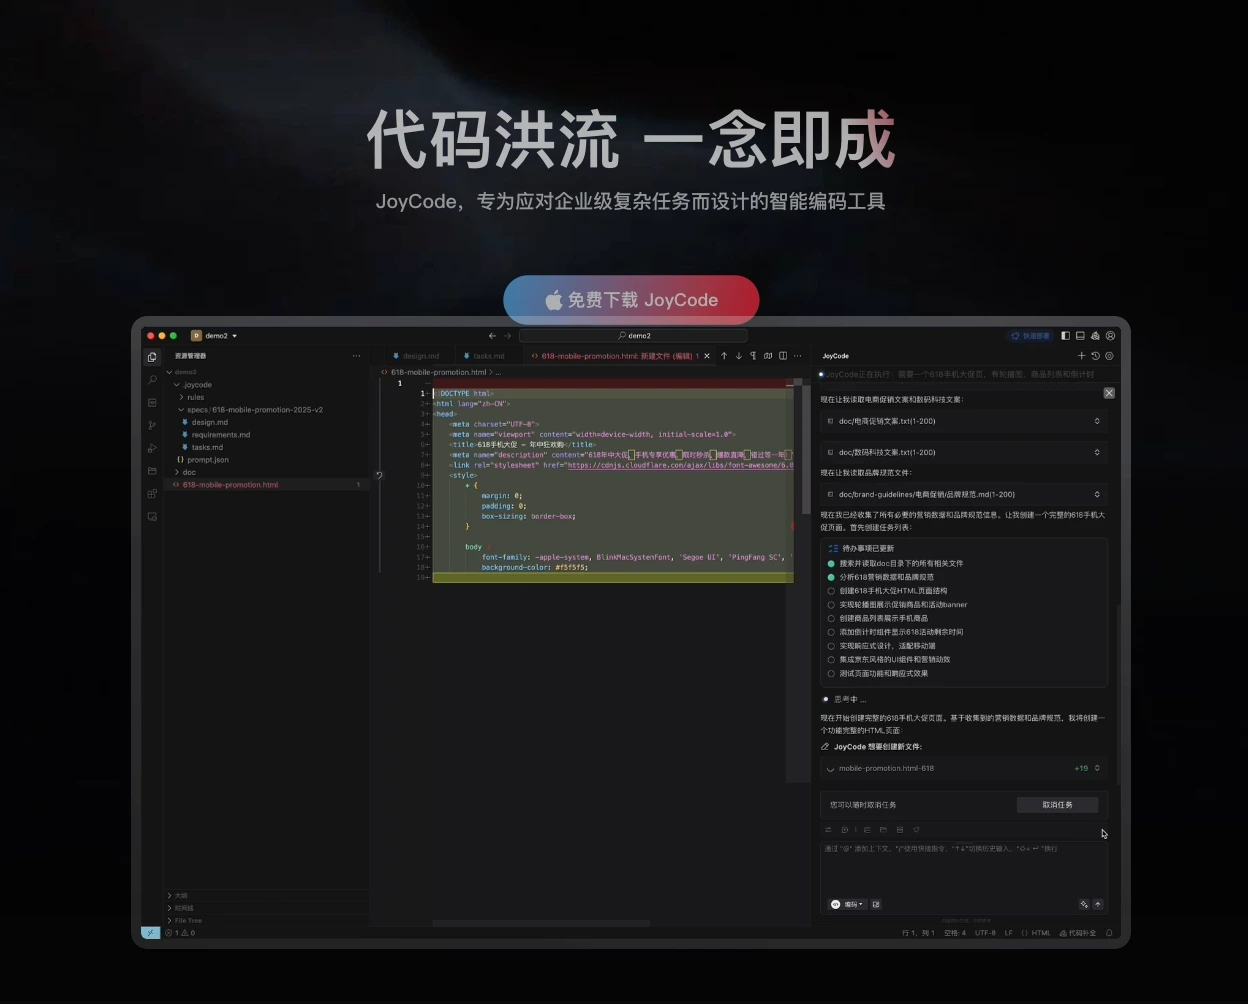Open the Explorer icon in the activity bar
The image size is (1248, 1004).
pyautogui.click(x=152, y=357)
